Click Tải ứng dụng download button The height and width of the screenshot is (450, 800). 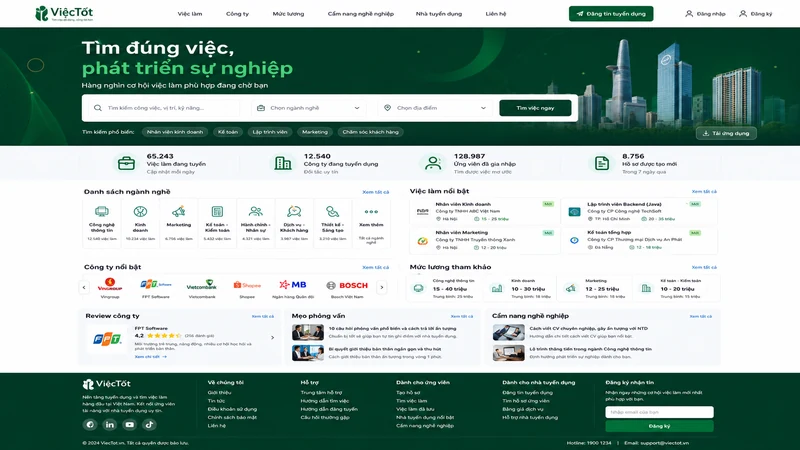(726, 133)
